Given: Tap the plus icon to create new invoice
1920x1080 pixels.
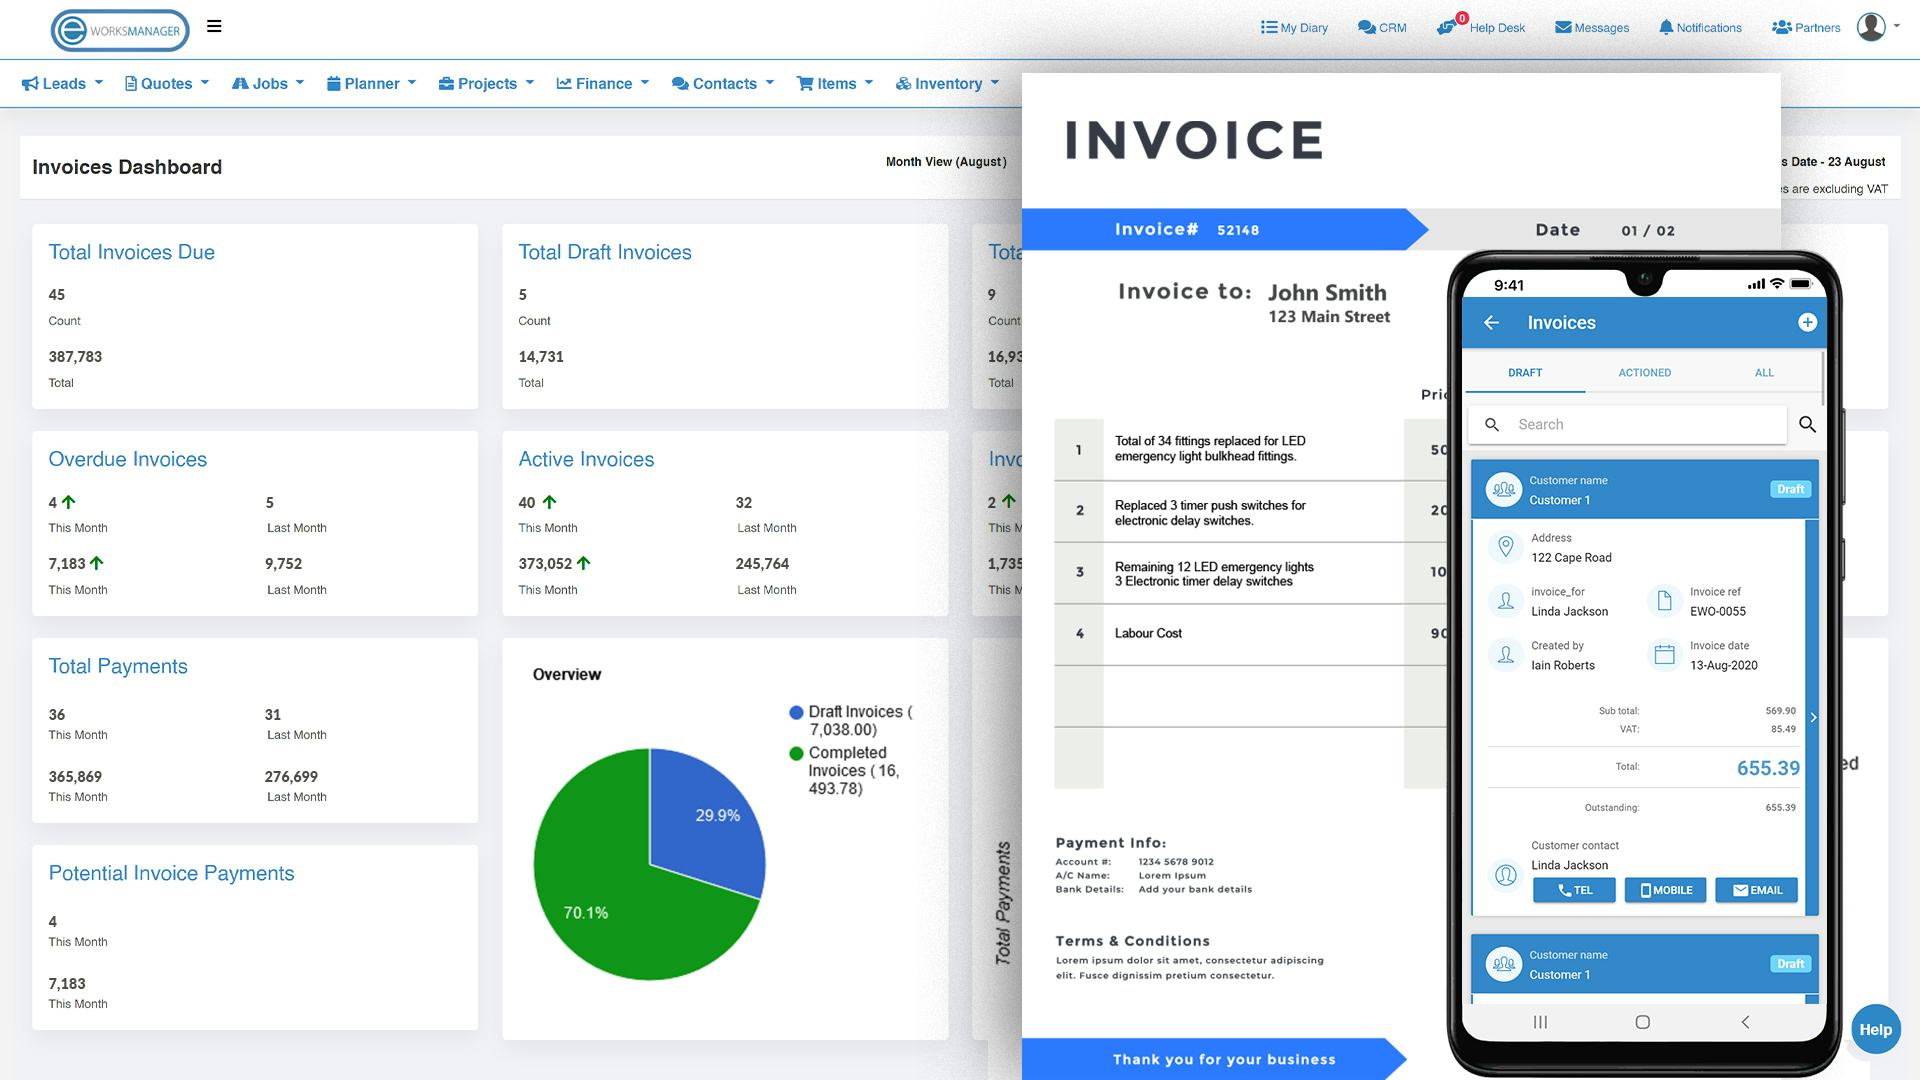Looking at the screenshot, I should tap(1807, 322).
